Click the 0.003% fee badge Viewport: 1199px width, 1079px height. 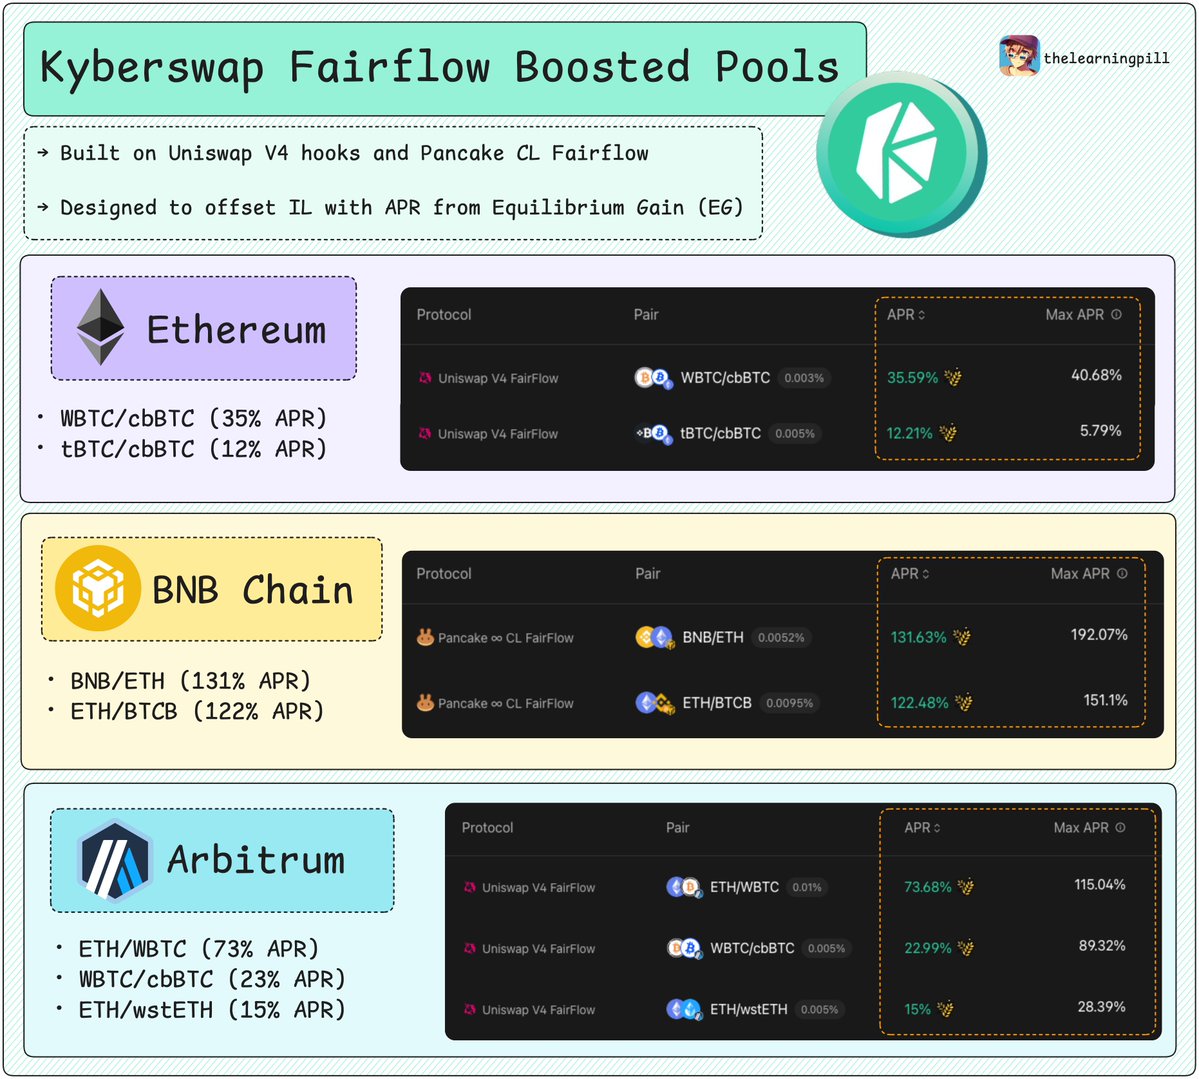coord(804,378)
